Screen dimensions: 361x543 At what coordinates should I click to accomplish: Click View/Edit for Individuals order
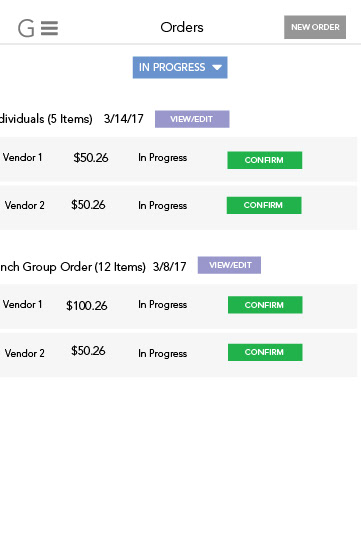tap(192, 119)
